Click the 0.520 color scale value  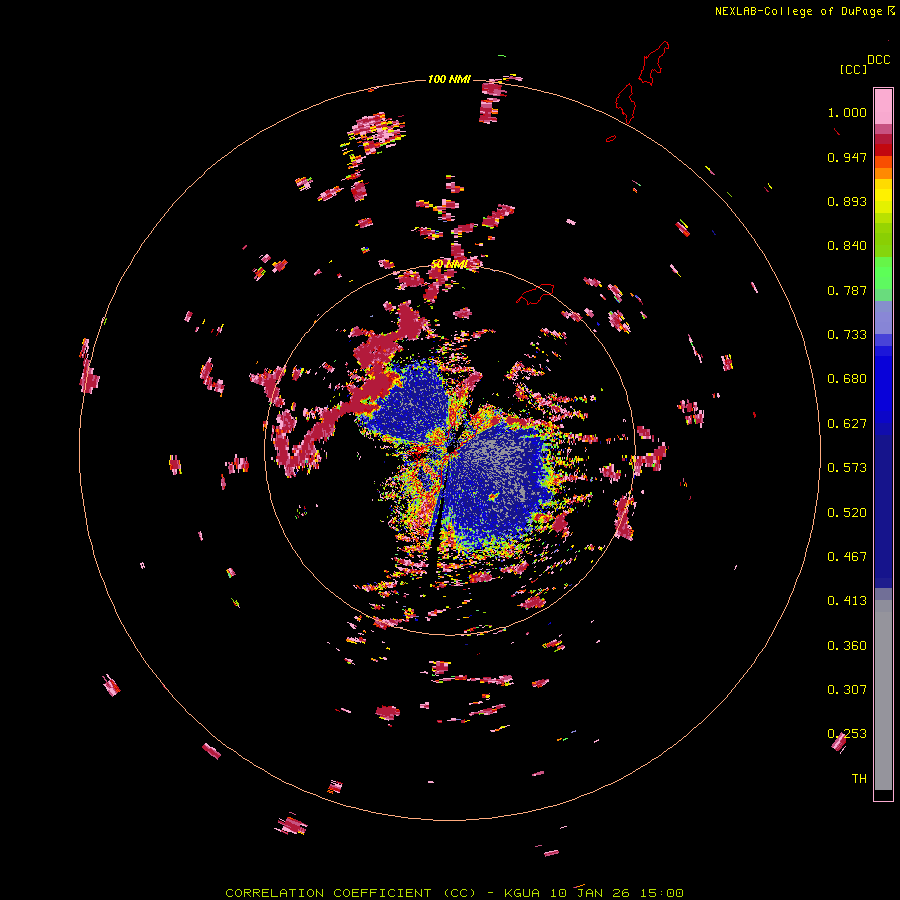coord(847,513)
